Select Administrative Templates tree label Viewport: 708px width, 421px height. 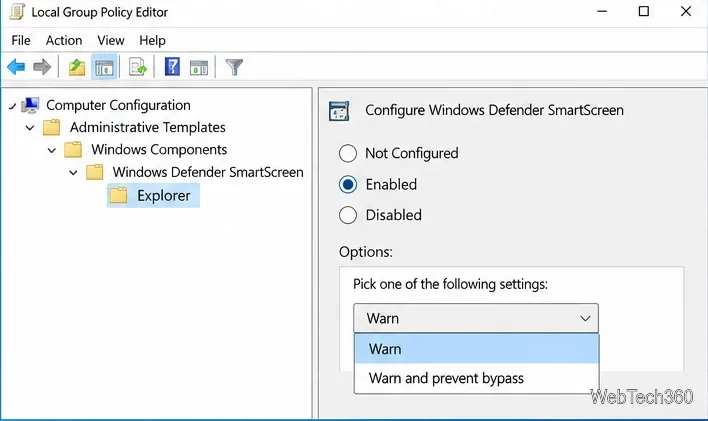[x=148, y=127]
